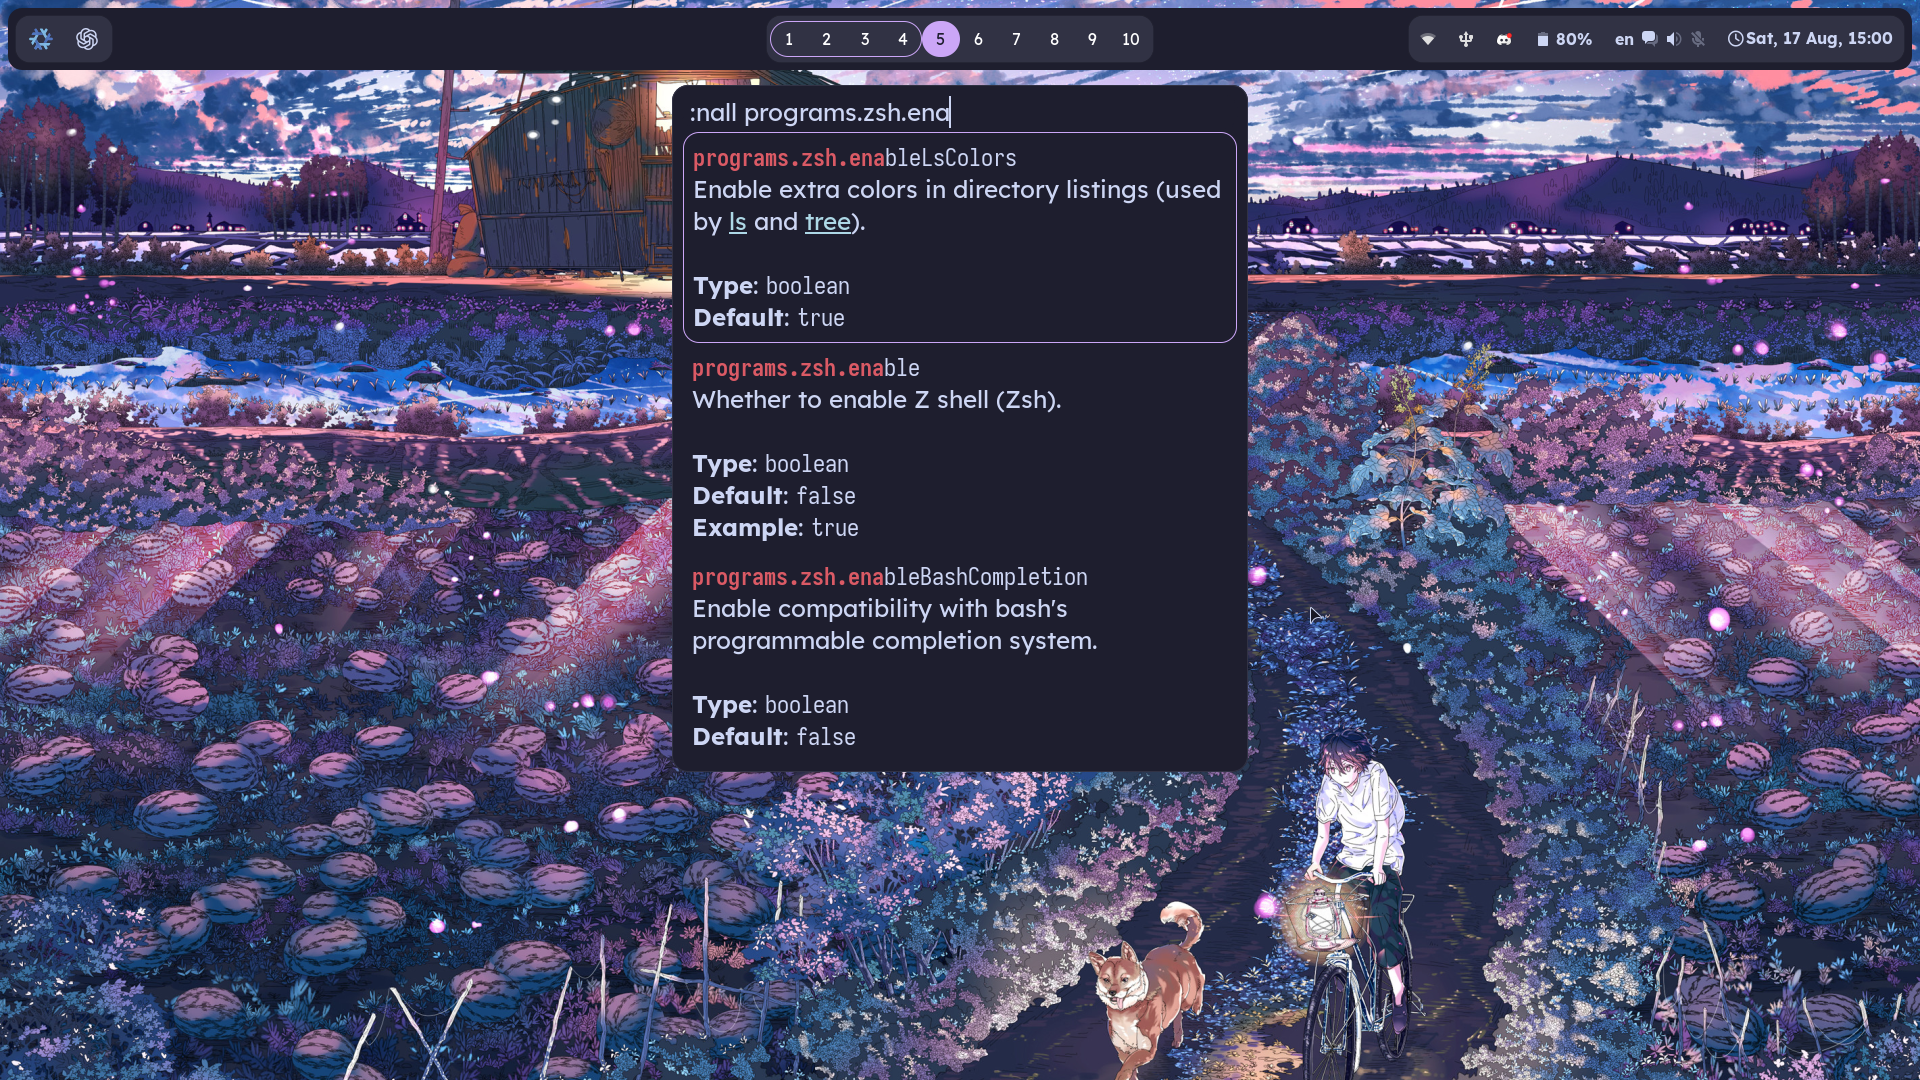Switch to workspace 1
The image size is (1920, 1080).
(789, 39)
